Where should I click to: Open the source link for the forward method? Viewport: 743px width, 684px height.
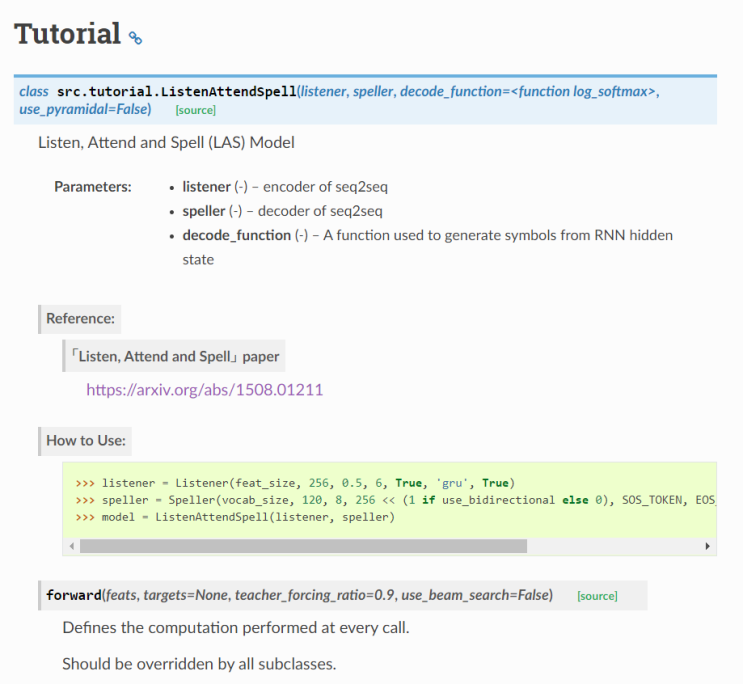pyautogui.click(x=597, y=596)
